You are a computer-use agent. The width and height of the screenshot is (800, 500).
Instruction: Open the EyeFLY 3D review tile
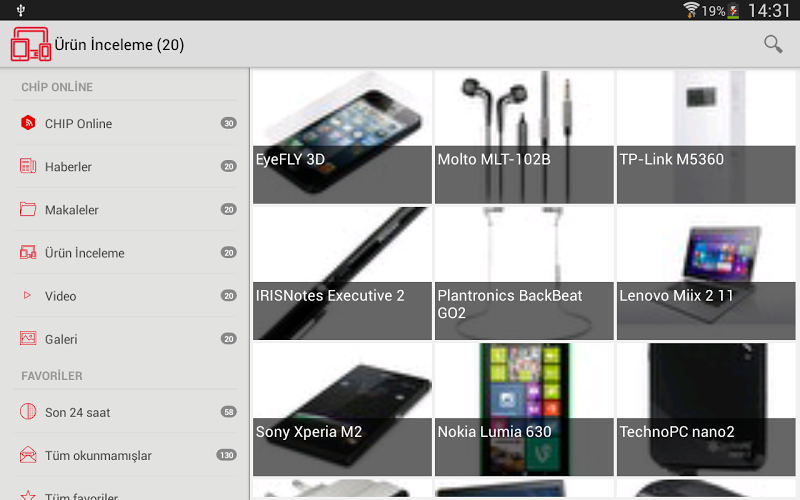pyautogui.click(x=342, y=137)
